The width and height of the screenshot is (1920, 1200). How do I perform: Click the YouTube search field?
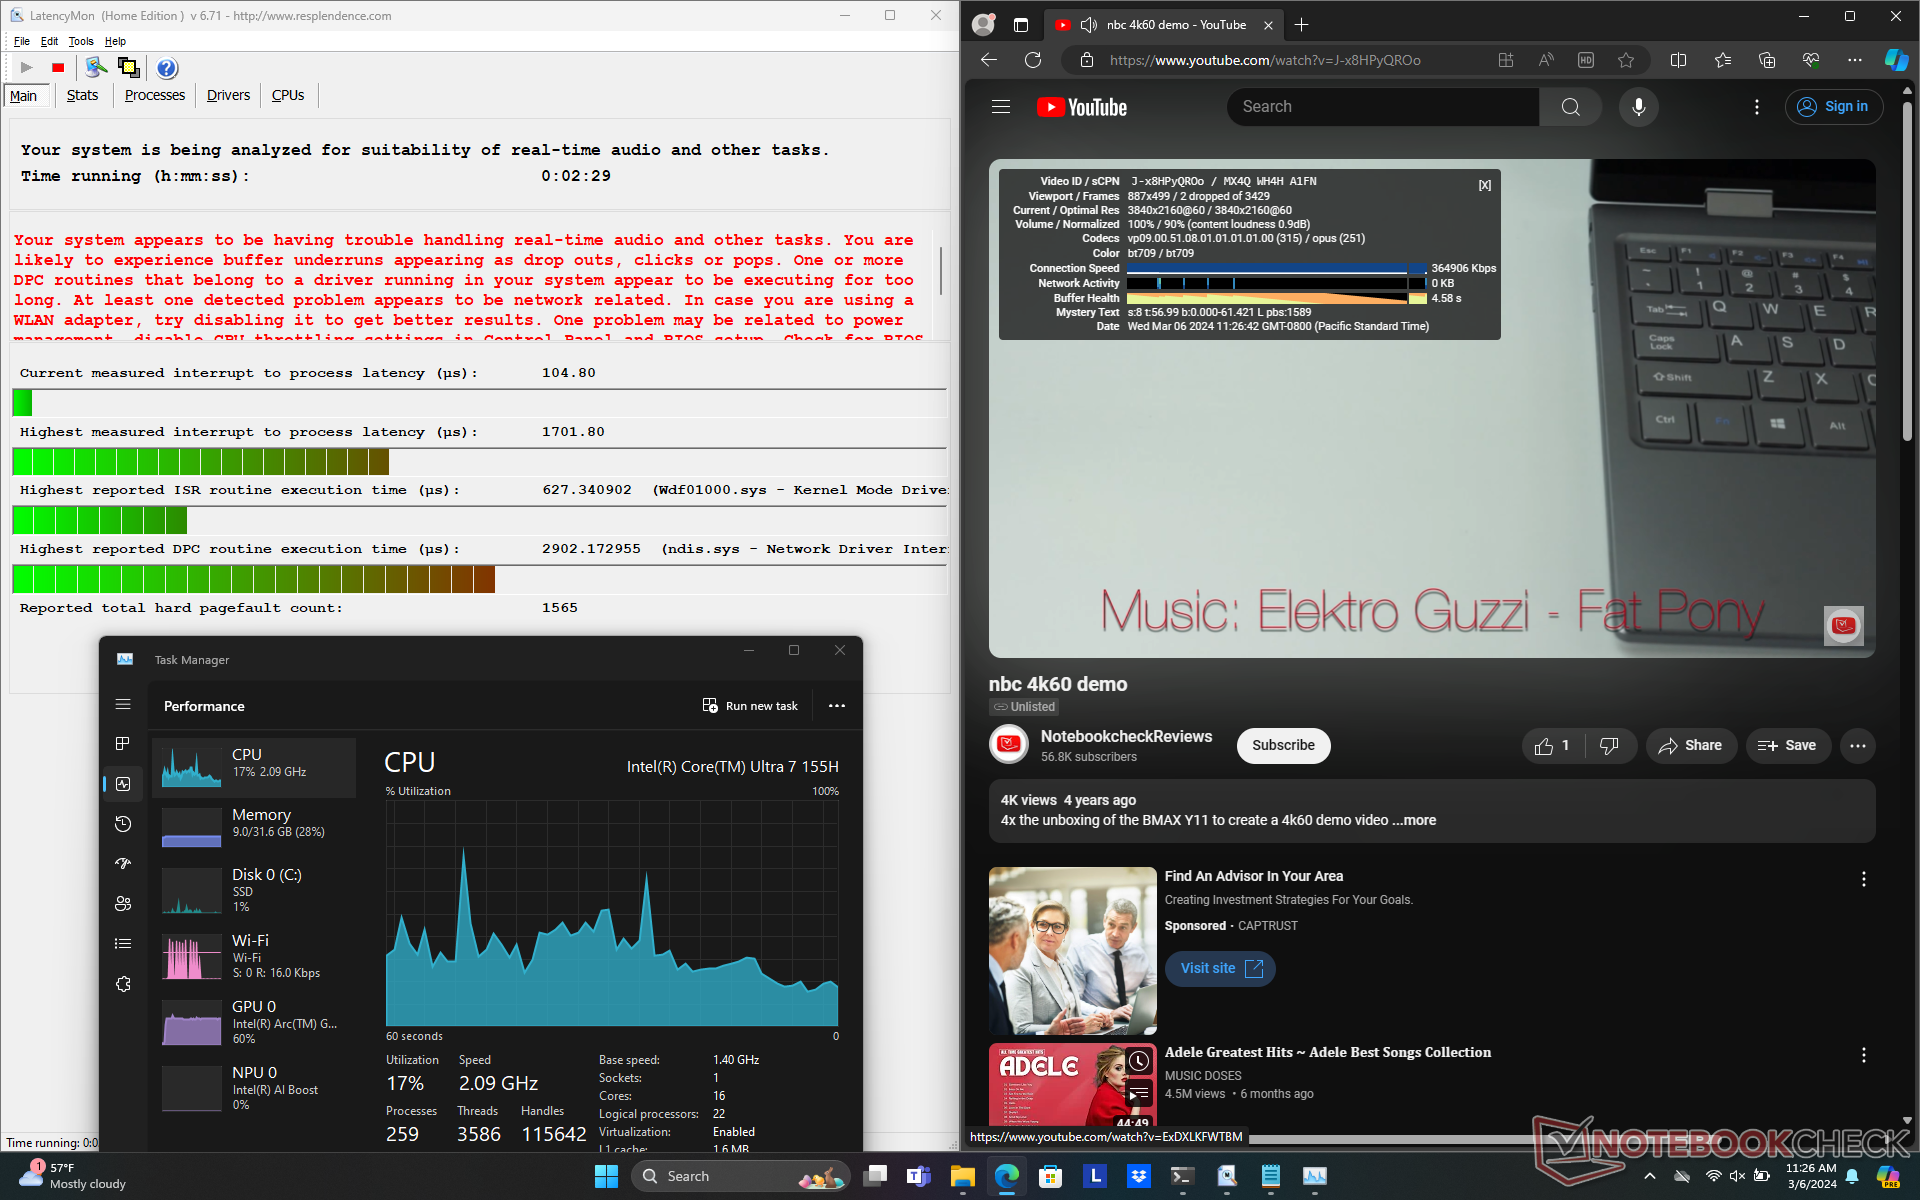[x=1383, y=107]
